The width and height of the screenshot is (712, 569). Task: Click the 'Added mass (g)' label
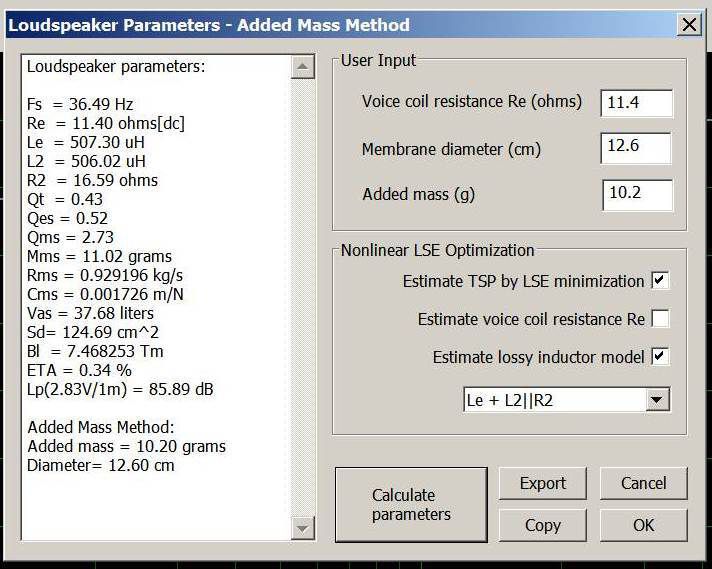[419, 195]
